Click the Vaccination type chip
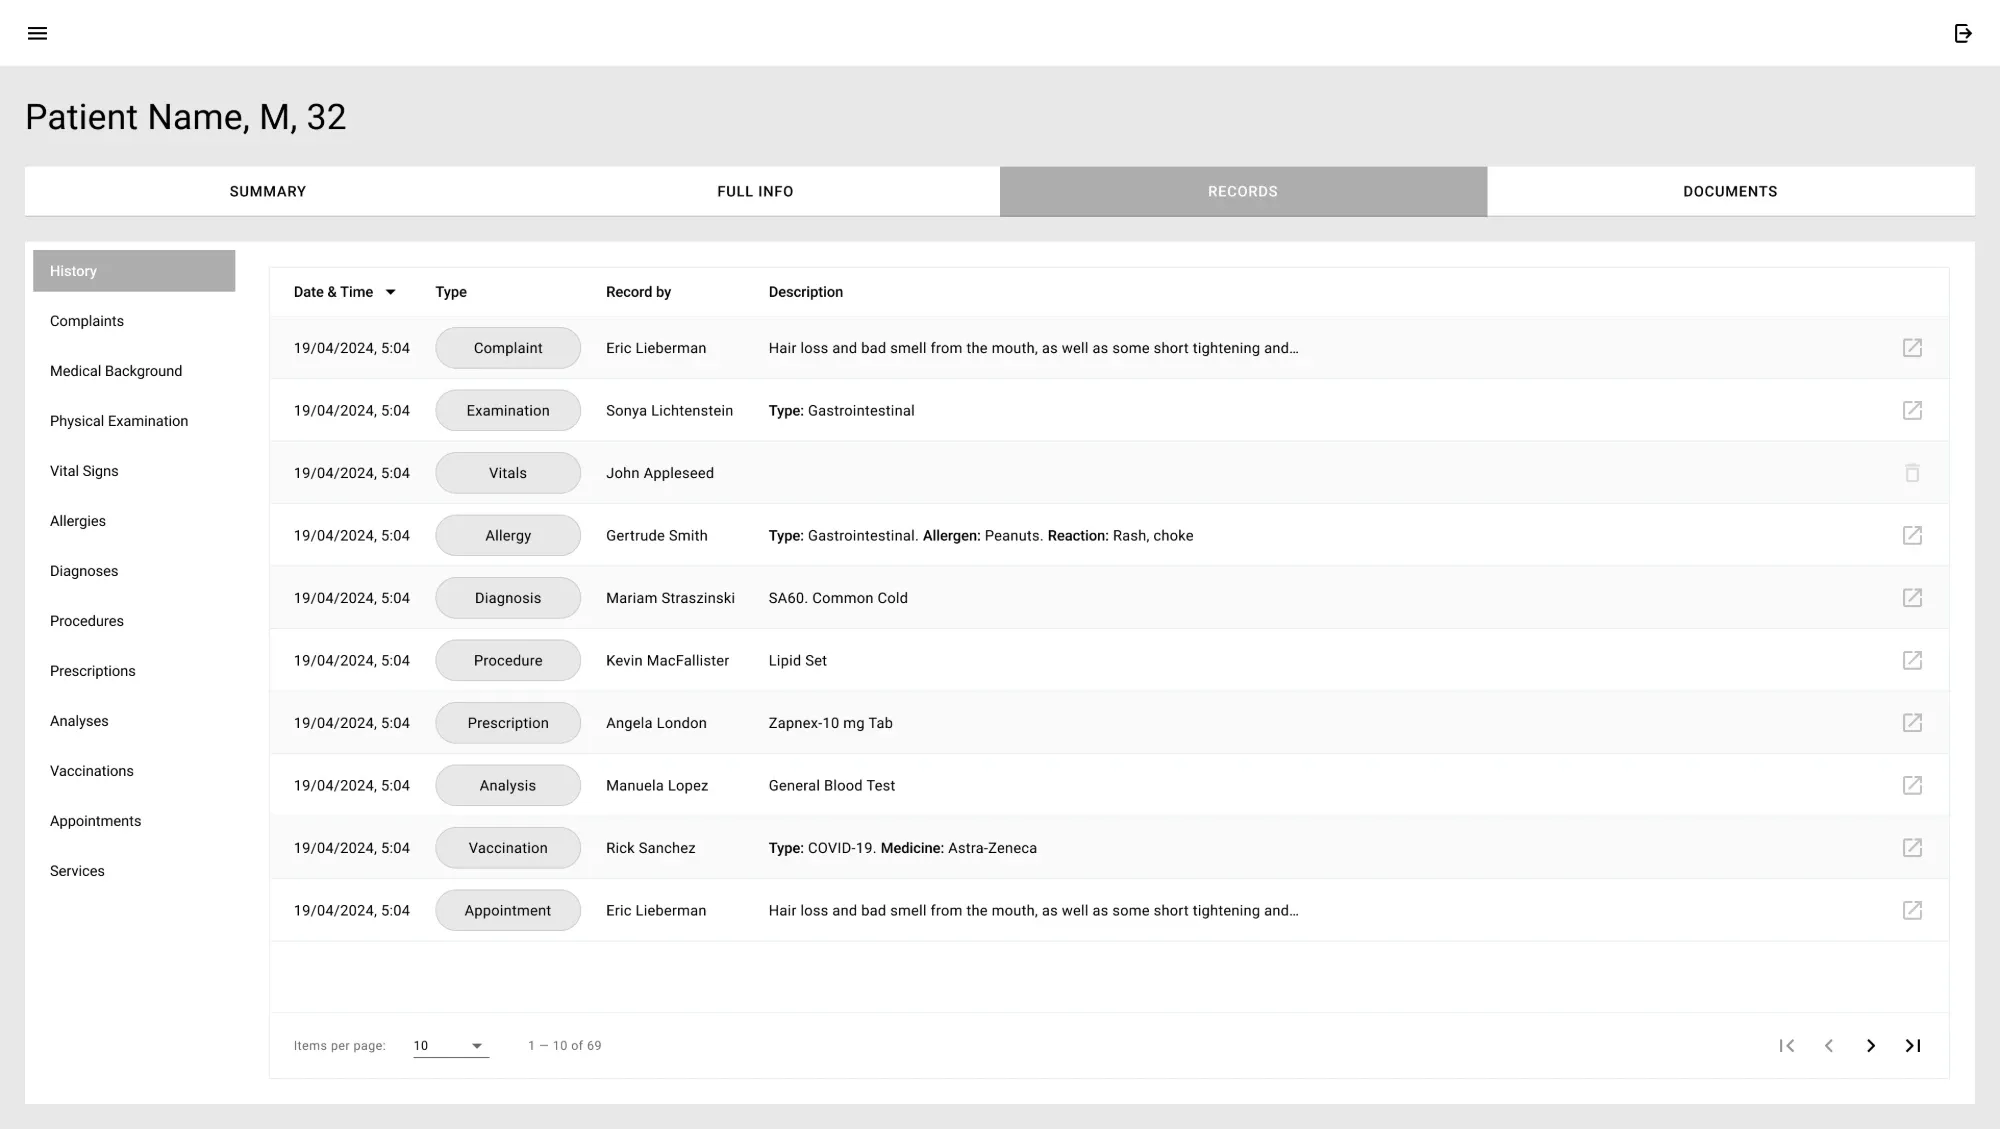 click(508, 848)
